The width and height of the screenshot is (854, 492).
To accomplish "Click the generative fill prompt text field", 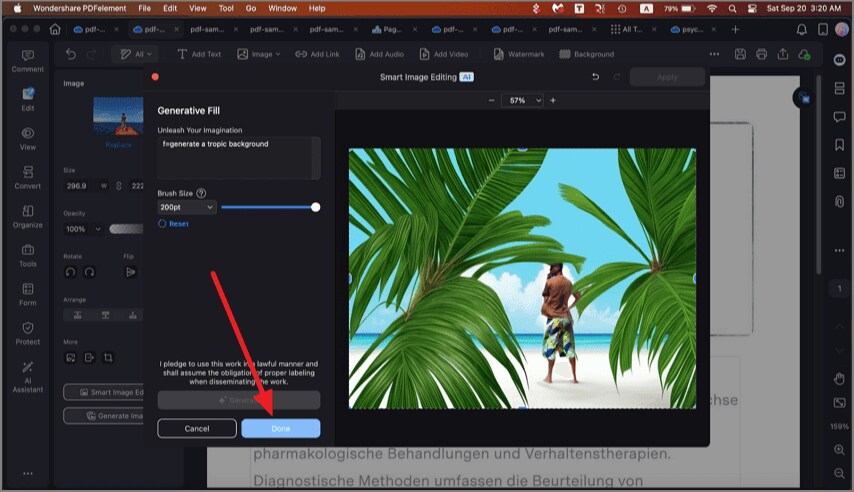I will [238, 157].
